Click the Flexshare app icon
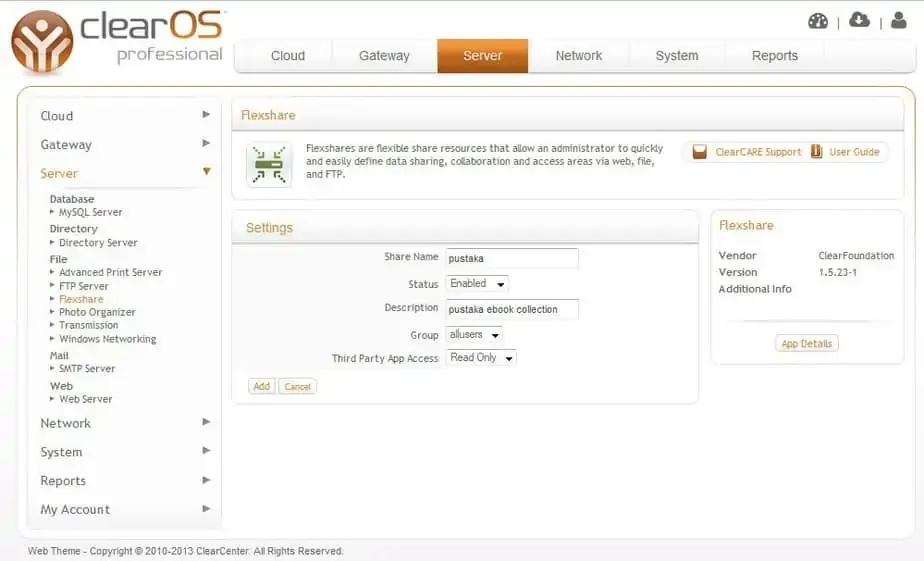924x561 pixels. pos(269,164)
